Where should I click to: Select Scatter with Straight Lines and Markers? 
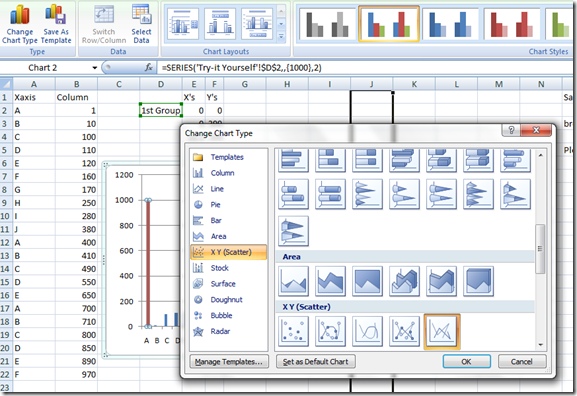click(x=404, y=331)
